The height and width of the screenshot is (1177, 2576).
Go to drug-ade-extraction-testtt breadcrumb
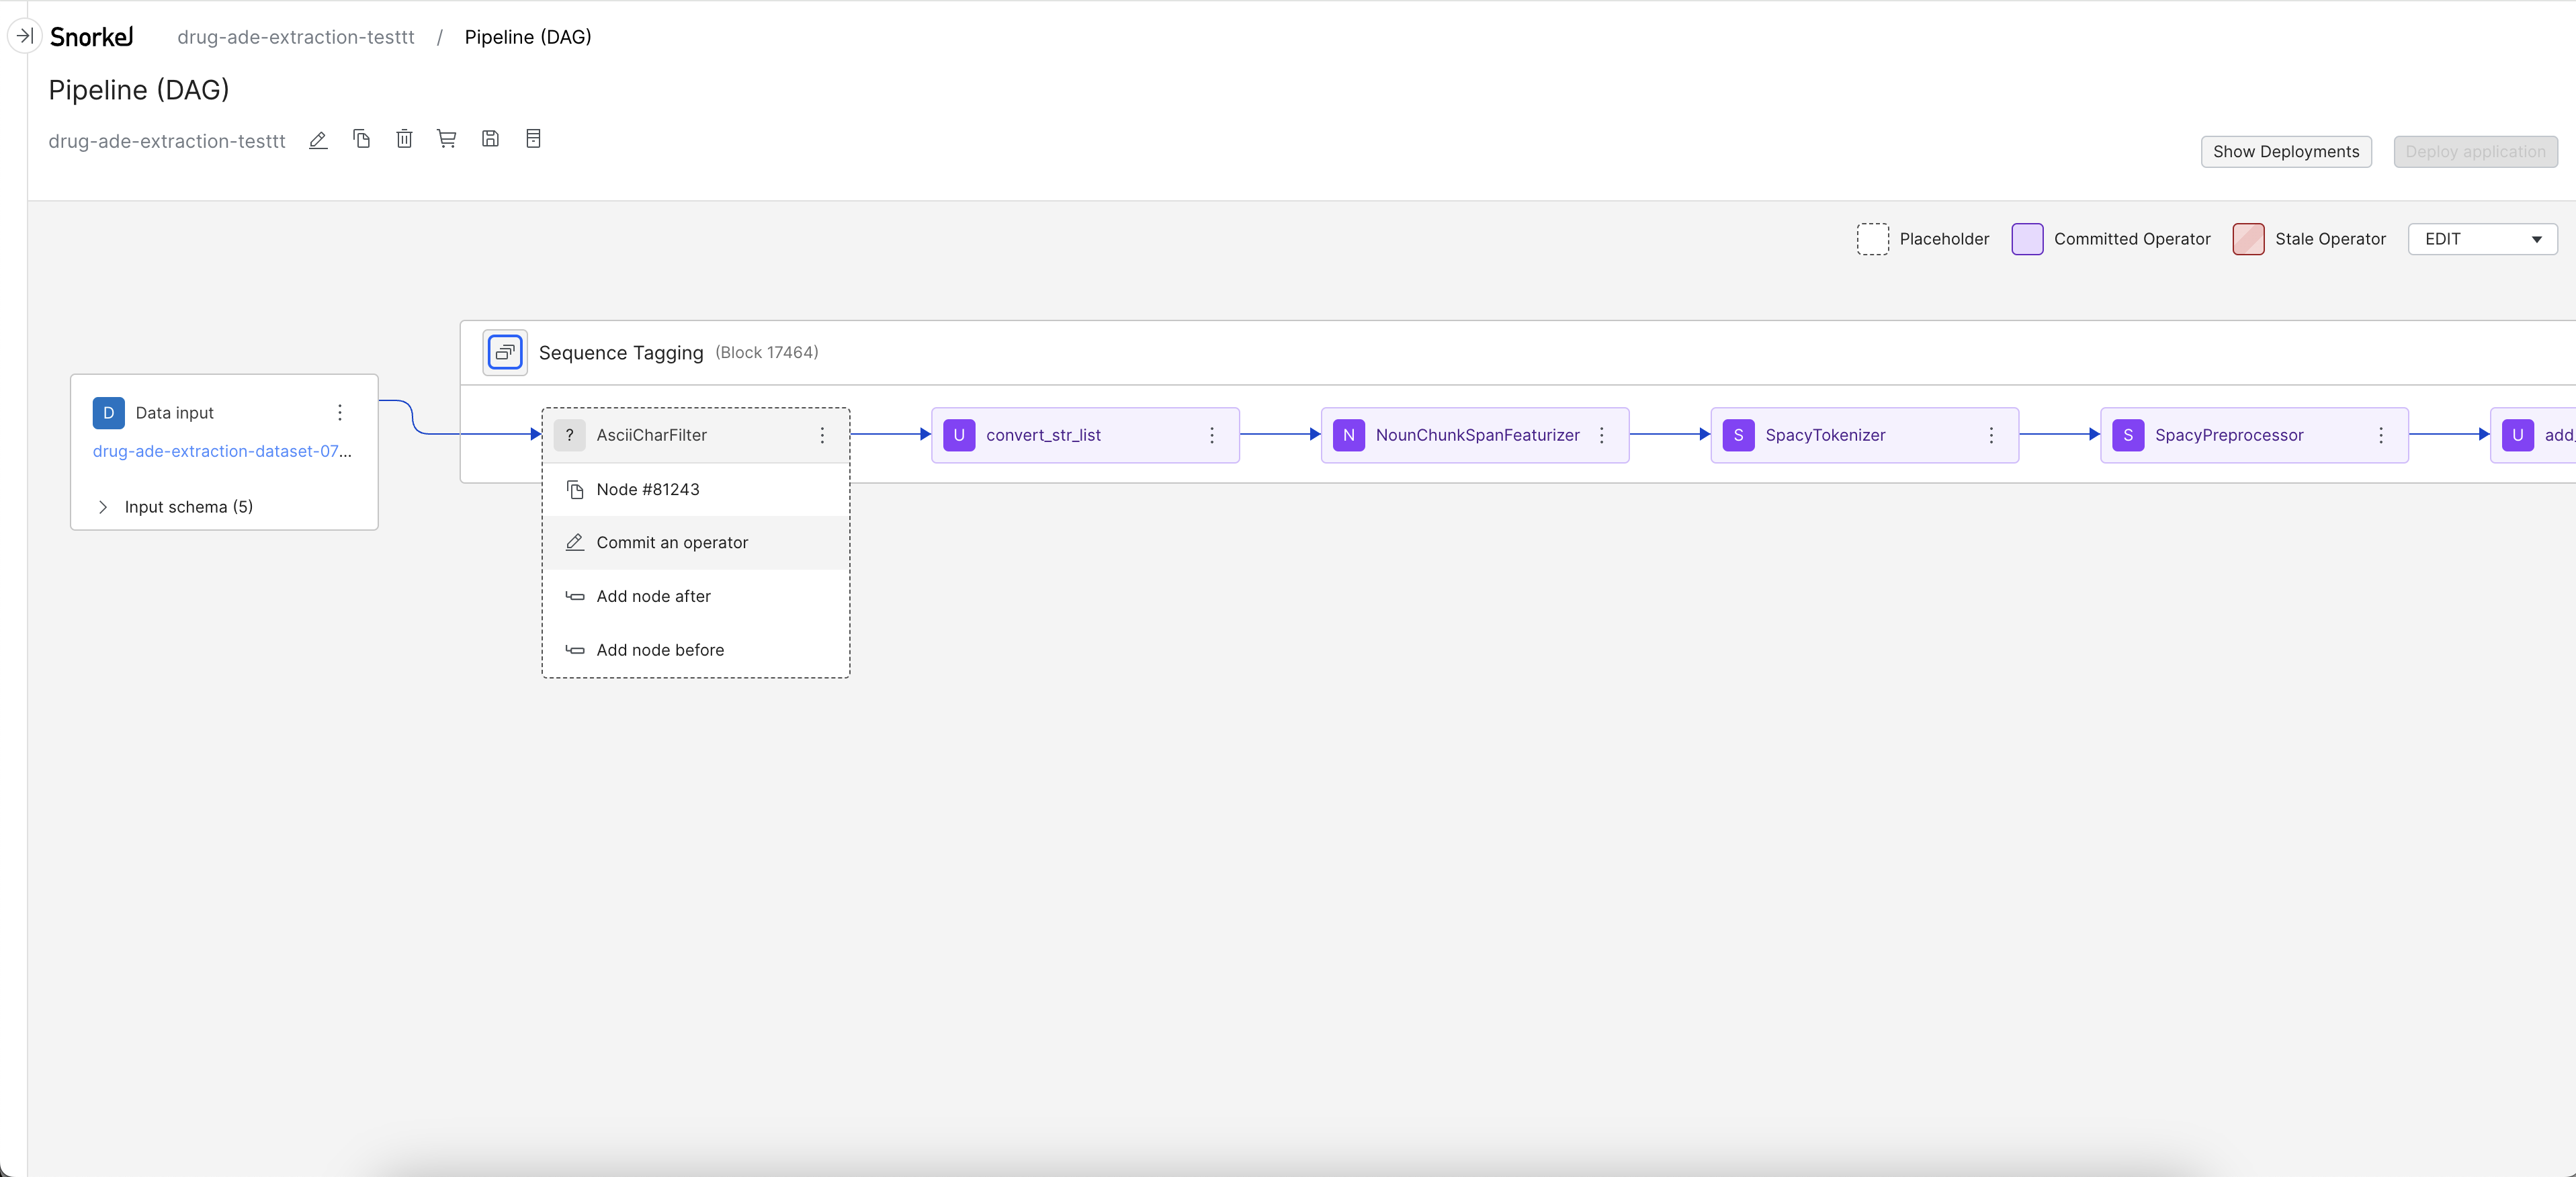[296, 37]
